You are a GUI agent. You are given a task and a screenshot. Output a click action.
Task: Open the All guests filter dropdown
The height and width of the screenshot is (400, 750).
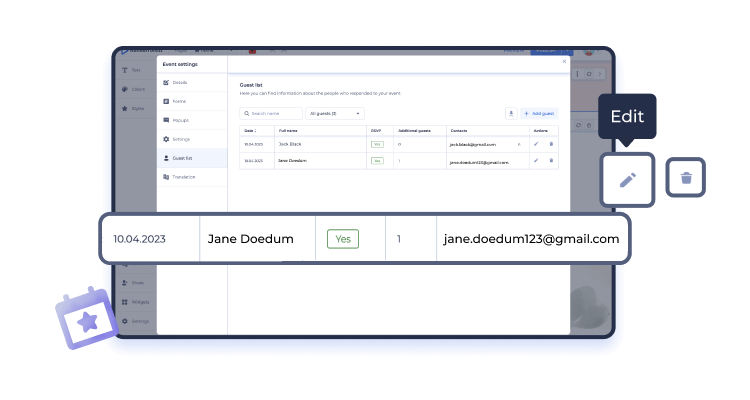click(335, 114)
